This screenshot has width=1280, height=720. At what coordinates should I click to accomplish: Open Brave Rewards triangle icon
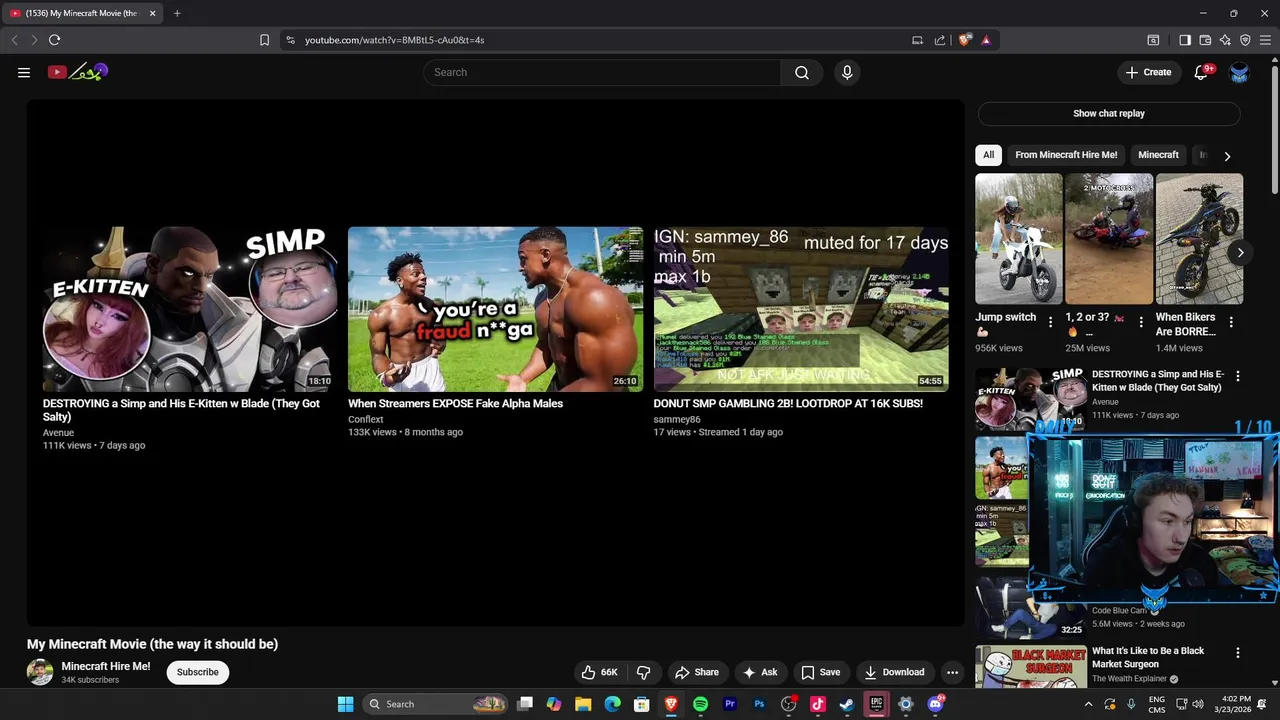[x=986, y=40]
